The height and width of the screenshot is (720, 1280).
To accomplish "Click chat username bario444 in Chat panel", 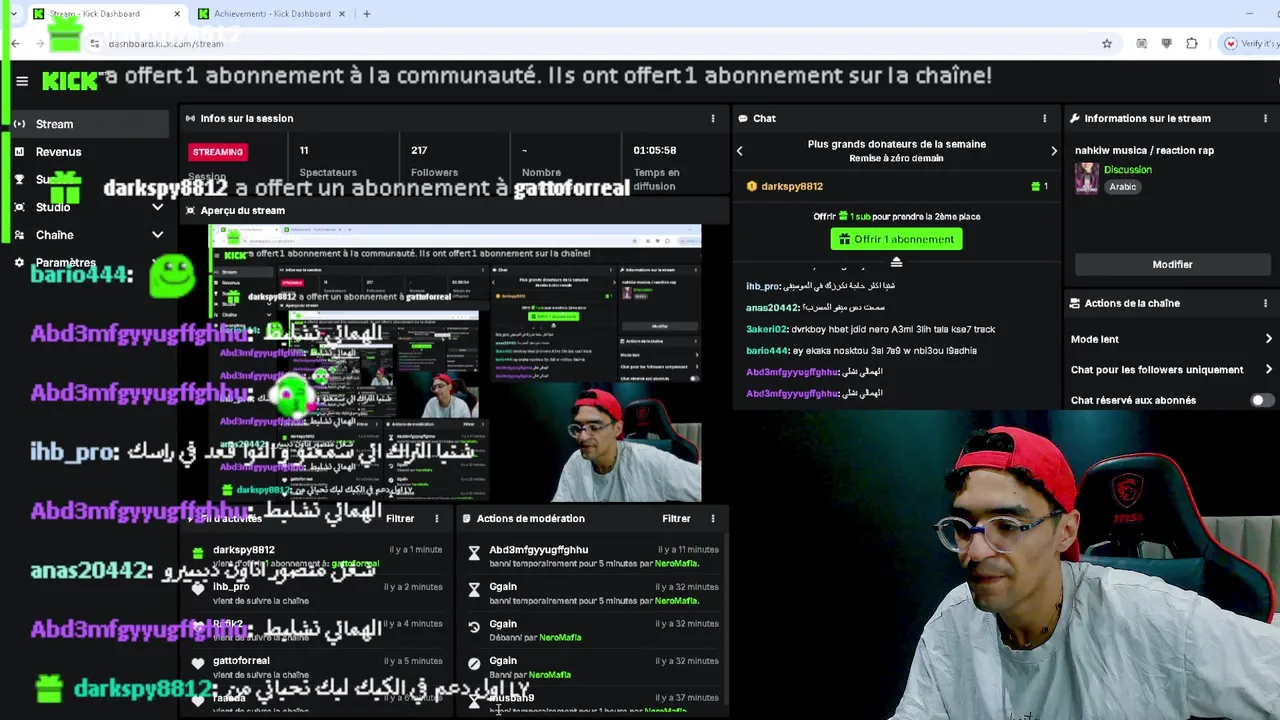I will pos(767,350).
